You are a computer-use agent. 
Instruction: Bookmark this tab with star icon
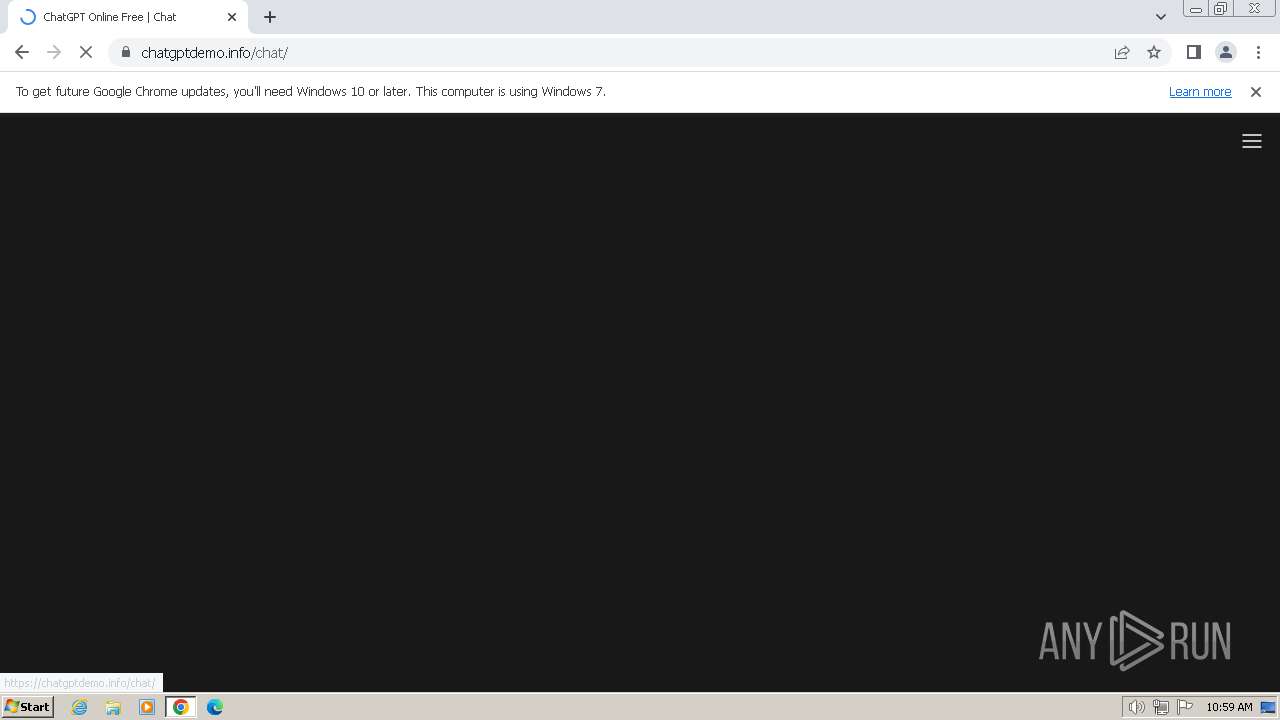tap(1154, 52)
